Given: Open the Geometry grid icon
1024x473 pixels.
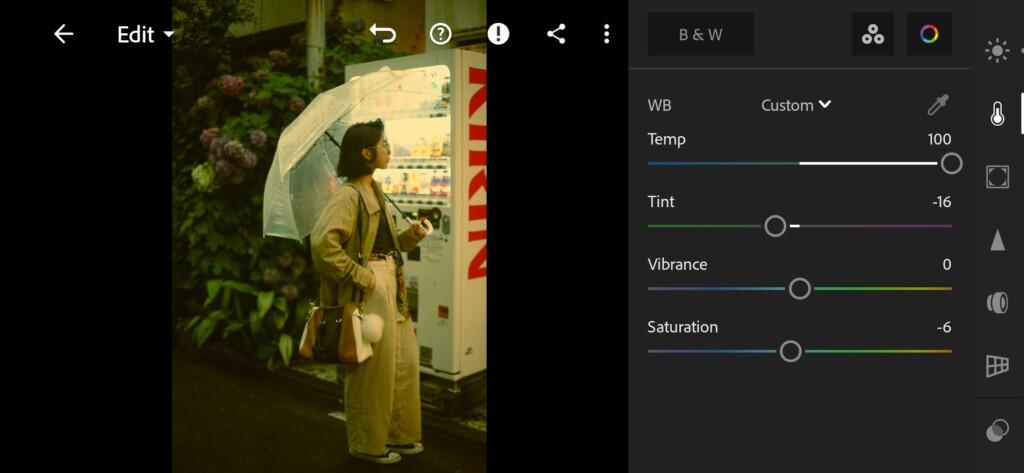Looking at the screenshot, I should [x=997, y=366].
